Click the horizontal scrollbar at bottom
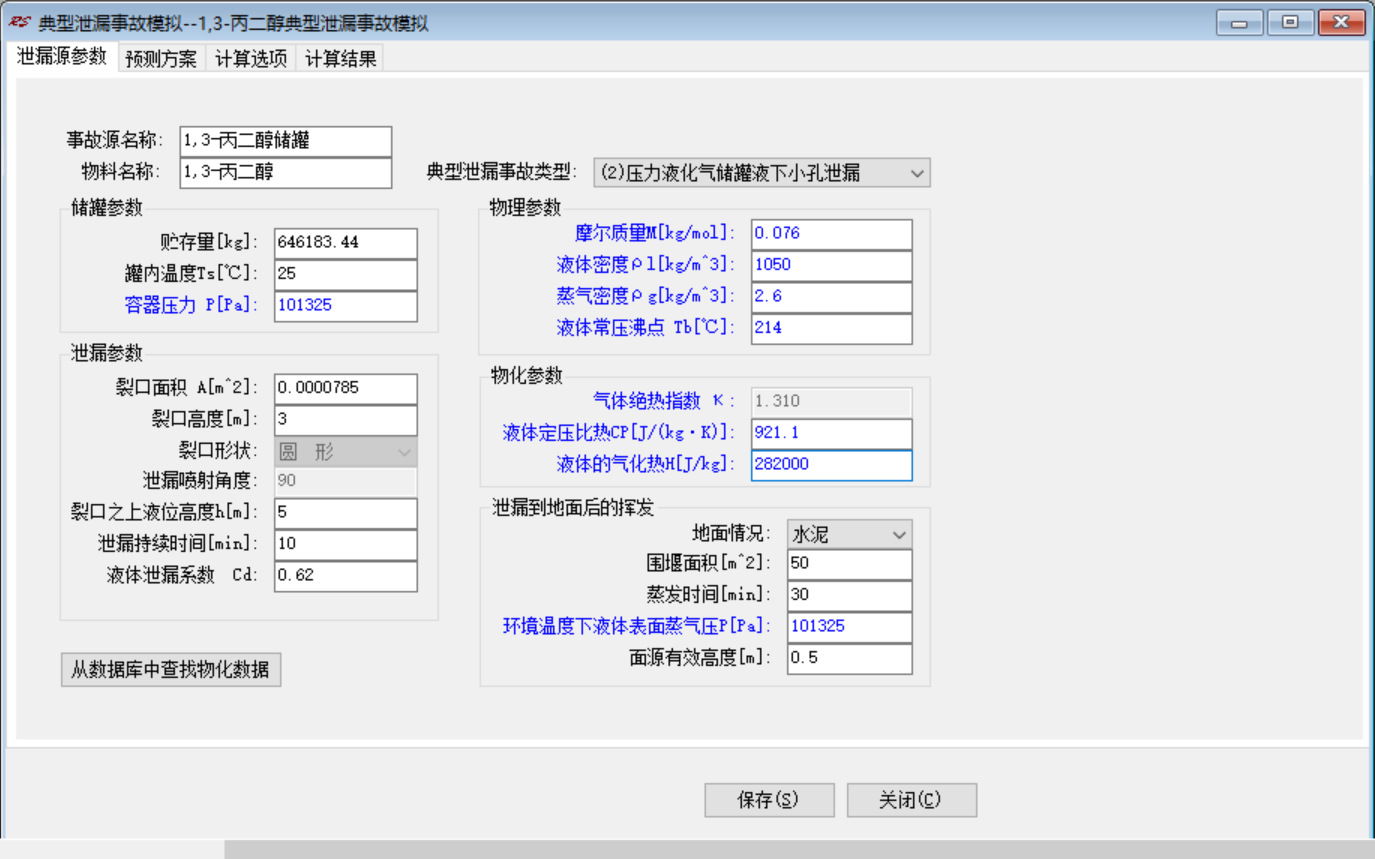The width and height of the screenshot is (1375, 859). [799, 850]
